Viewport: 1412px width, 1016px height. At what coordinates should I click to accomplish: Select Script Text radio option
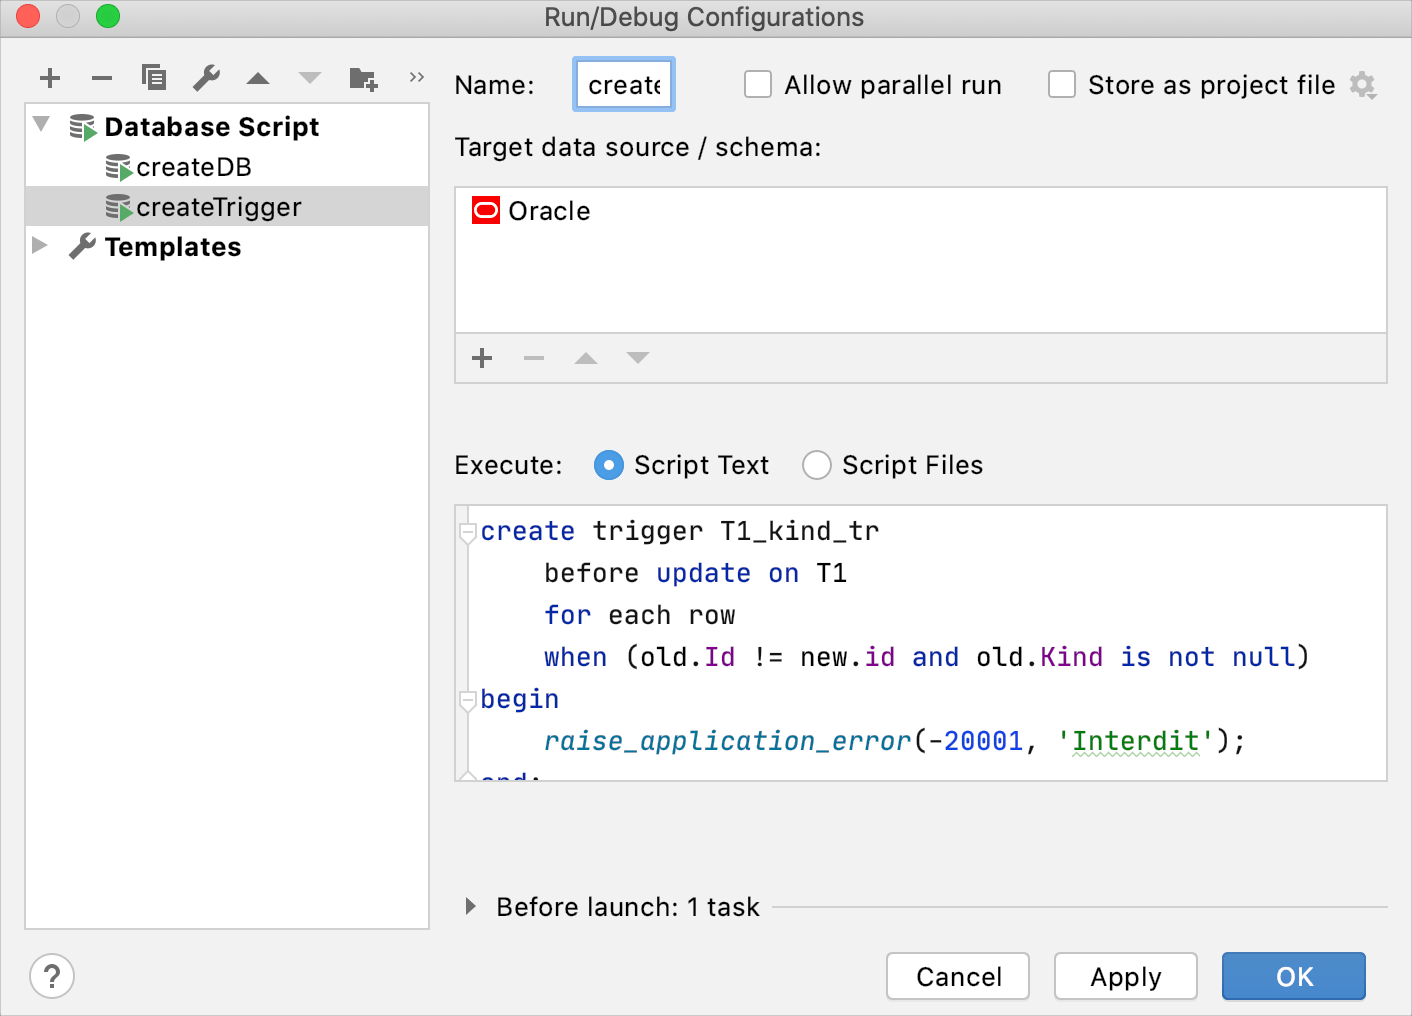click(x=609, y=465)
